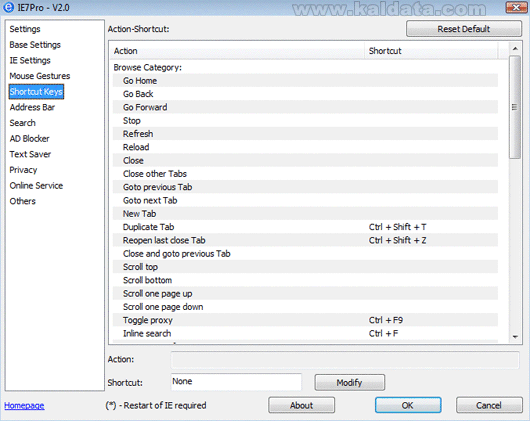
Task: Click the IE7Pro title bar icon
Action: tap(8, 7)
